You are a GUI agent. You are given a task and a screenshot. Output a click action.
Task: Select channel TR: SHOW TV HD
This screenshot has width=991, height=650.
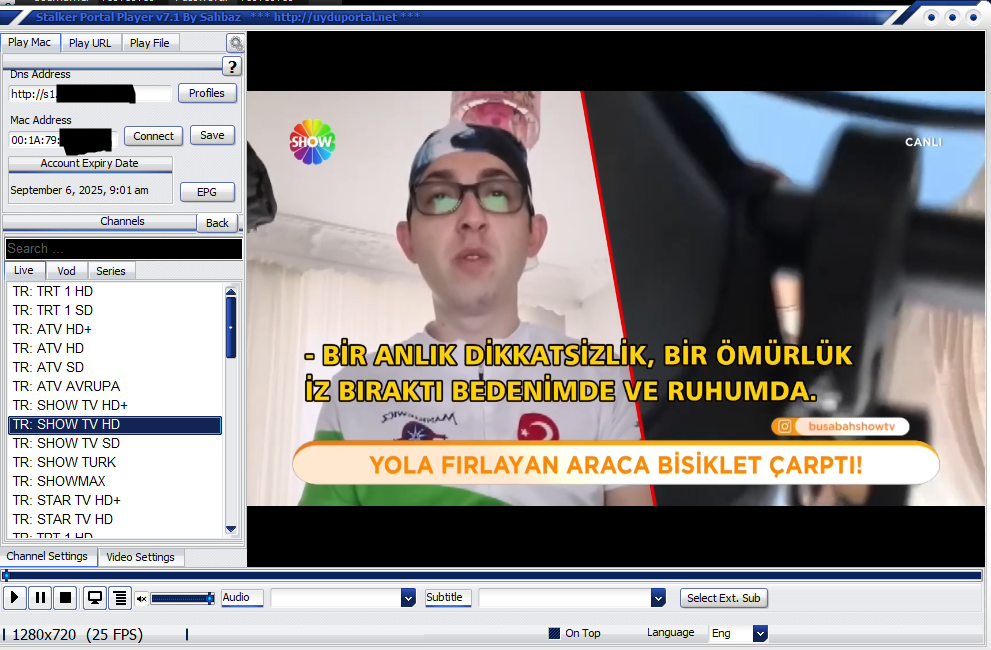116,424
